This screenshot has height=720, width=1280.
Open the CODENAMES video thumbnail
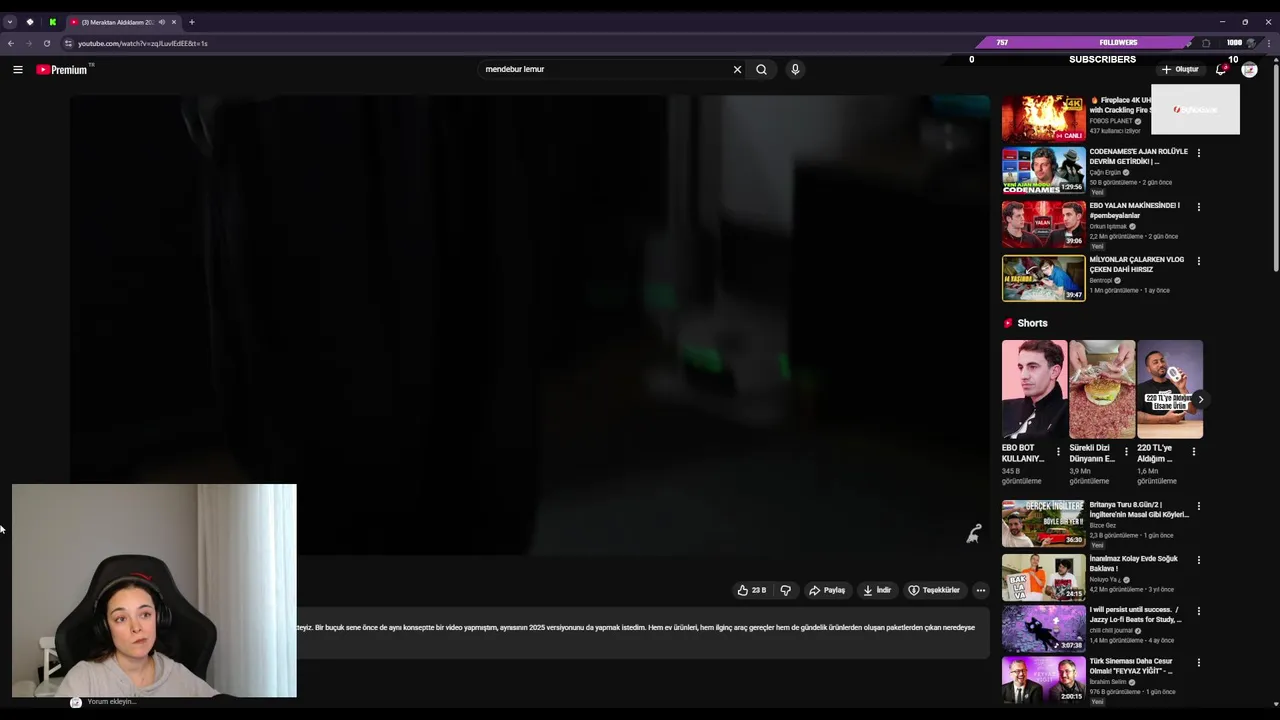coord(1043,171)
